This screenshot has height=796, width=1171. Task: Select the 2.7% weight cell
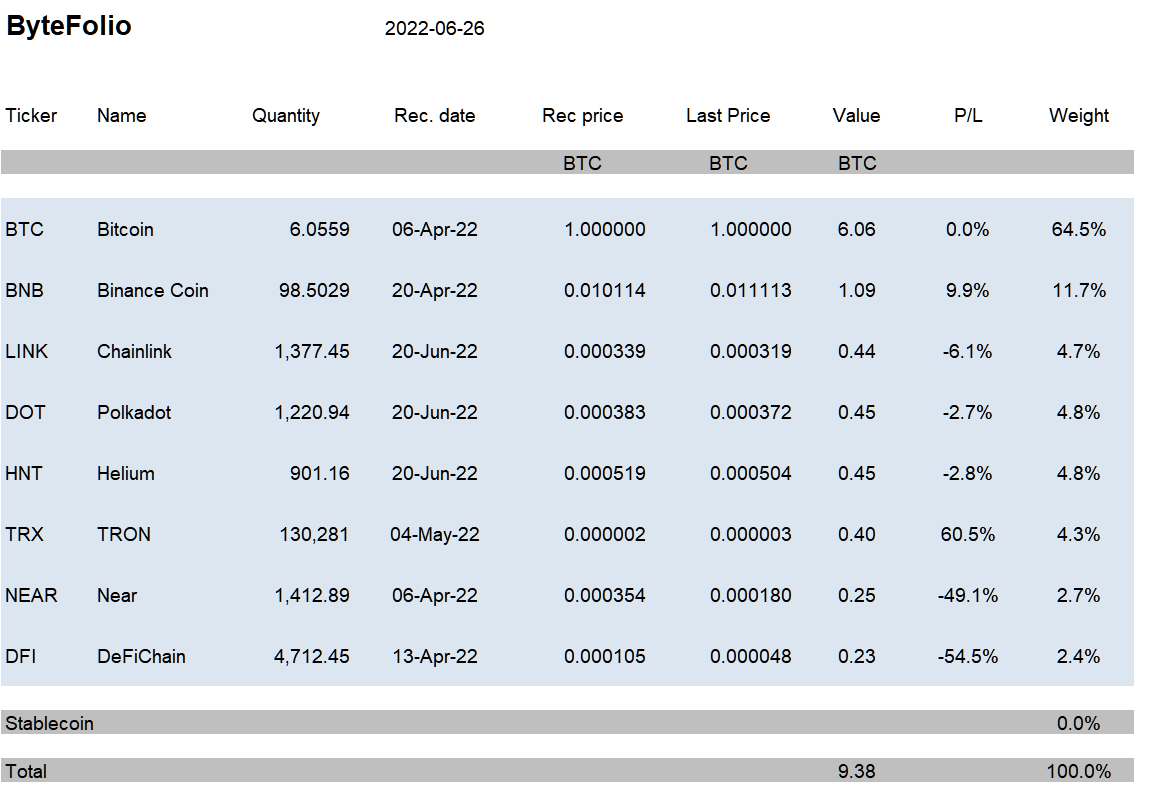click(1079, 597)
